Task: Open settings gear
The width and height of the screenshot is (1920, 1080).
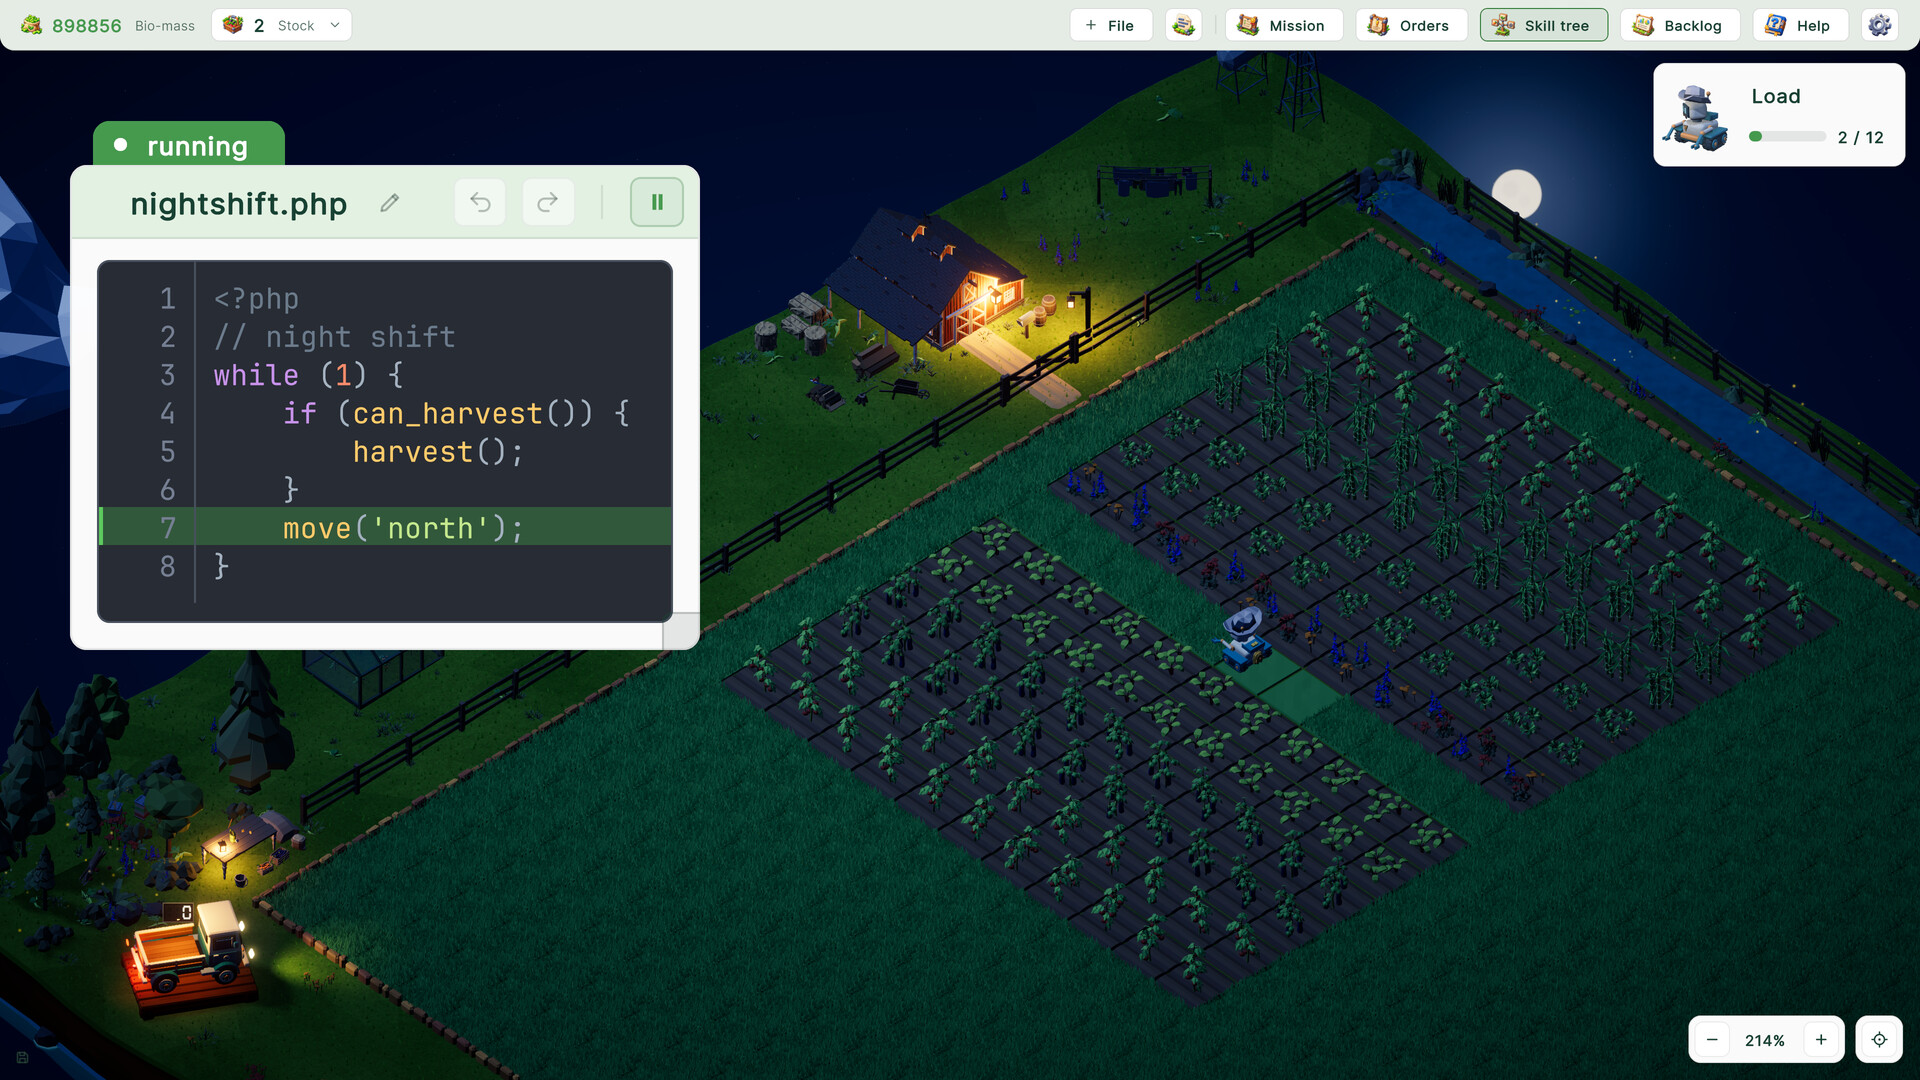Action: click(x=1880, y=25)
